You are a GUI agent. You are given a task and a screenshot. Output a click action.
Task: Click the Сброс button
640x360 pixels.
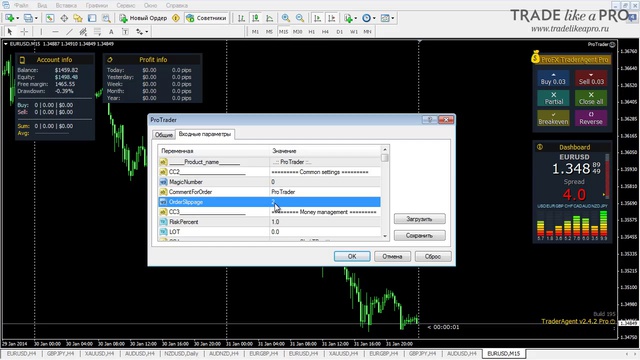433,256
